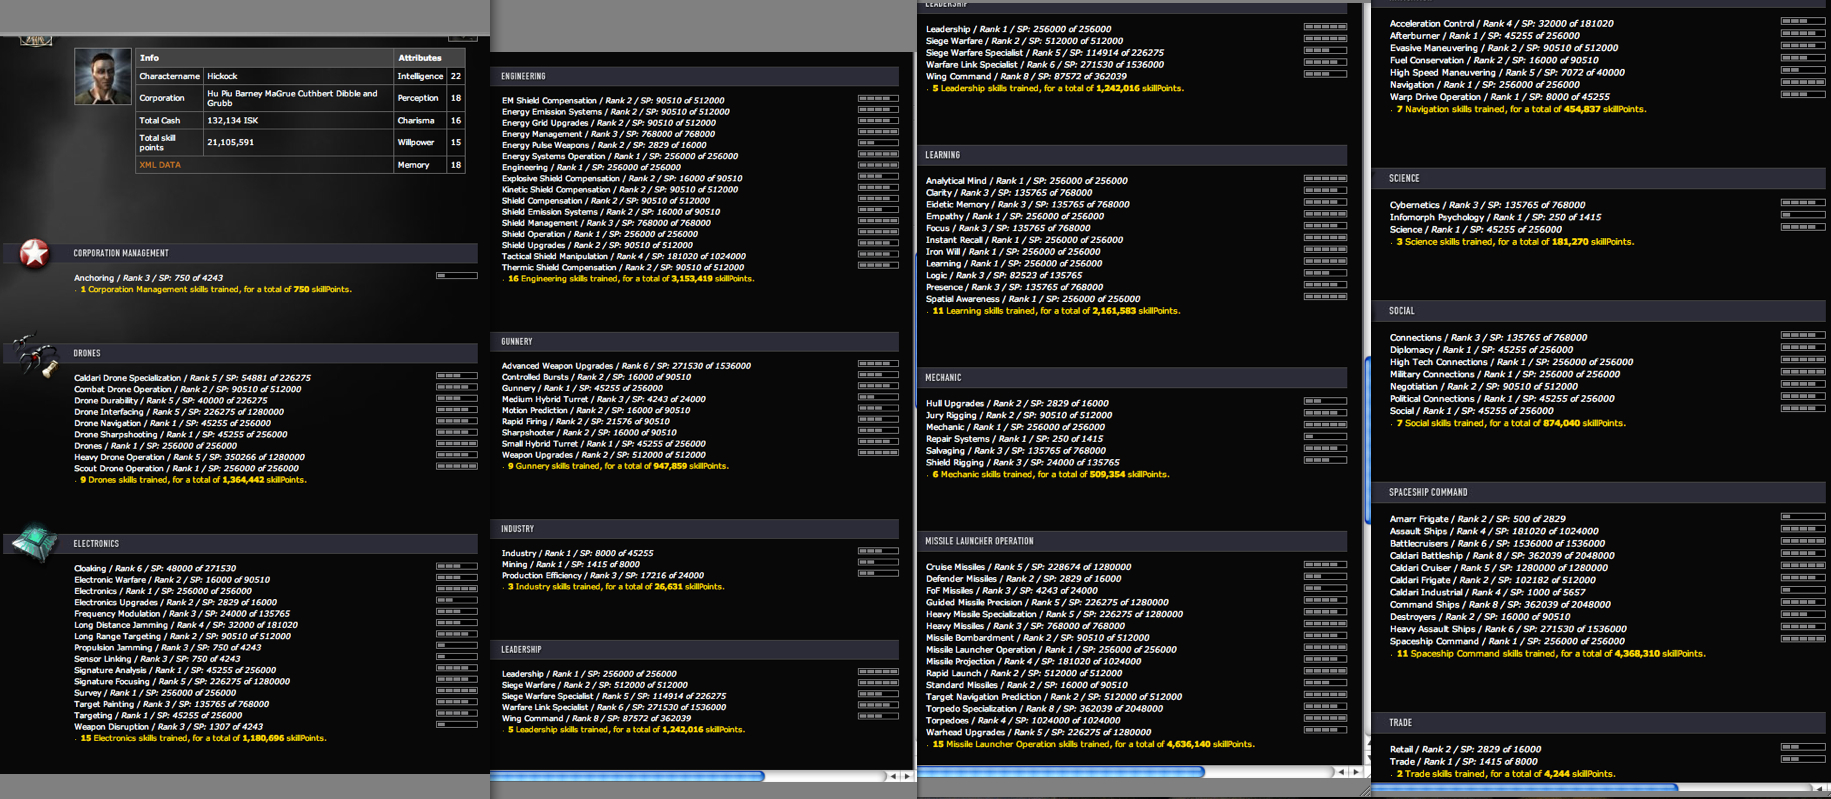Screen dimensions: 1831x799
Task: Click the Total Cash value 132,134 ISK
Action: pos(232,120)
